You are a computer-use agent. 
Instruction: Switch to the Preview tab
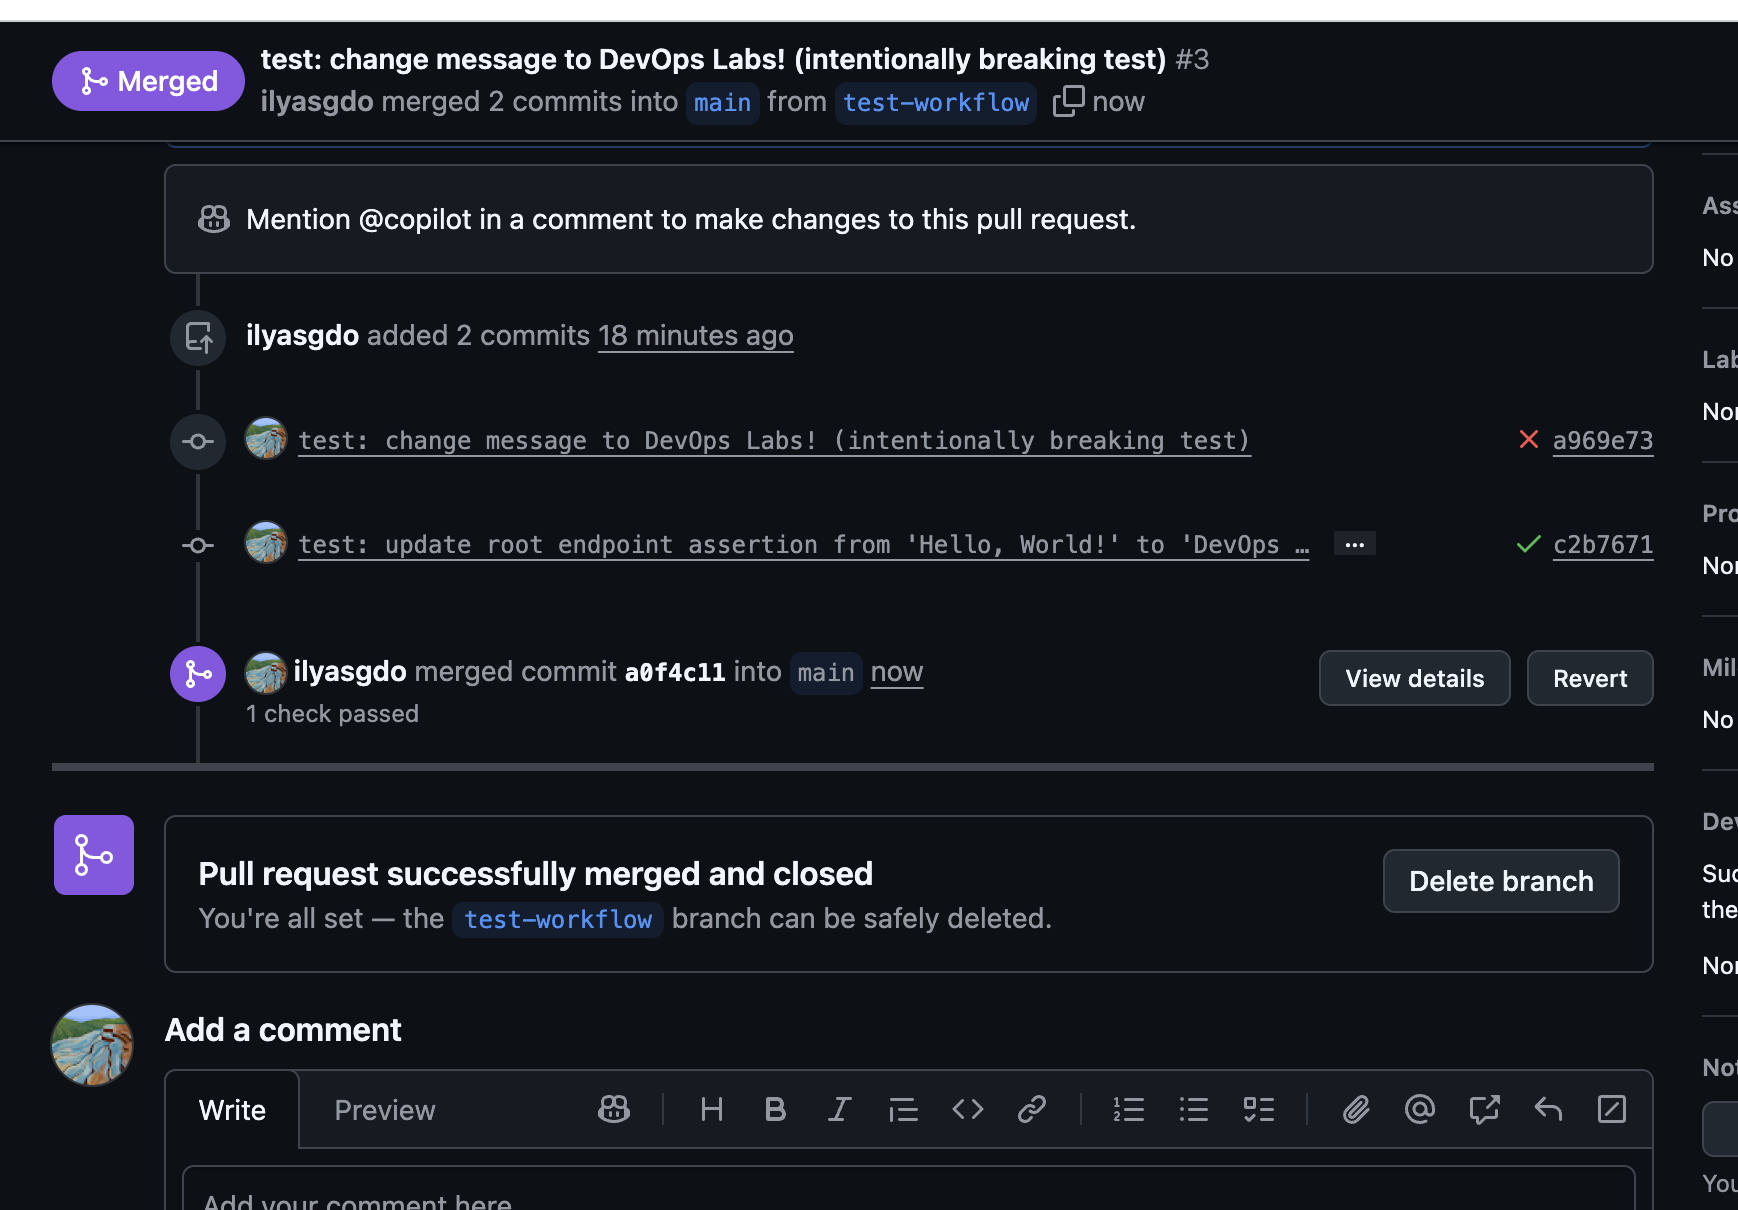coord(385,1110)
